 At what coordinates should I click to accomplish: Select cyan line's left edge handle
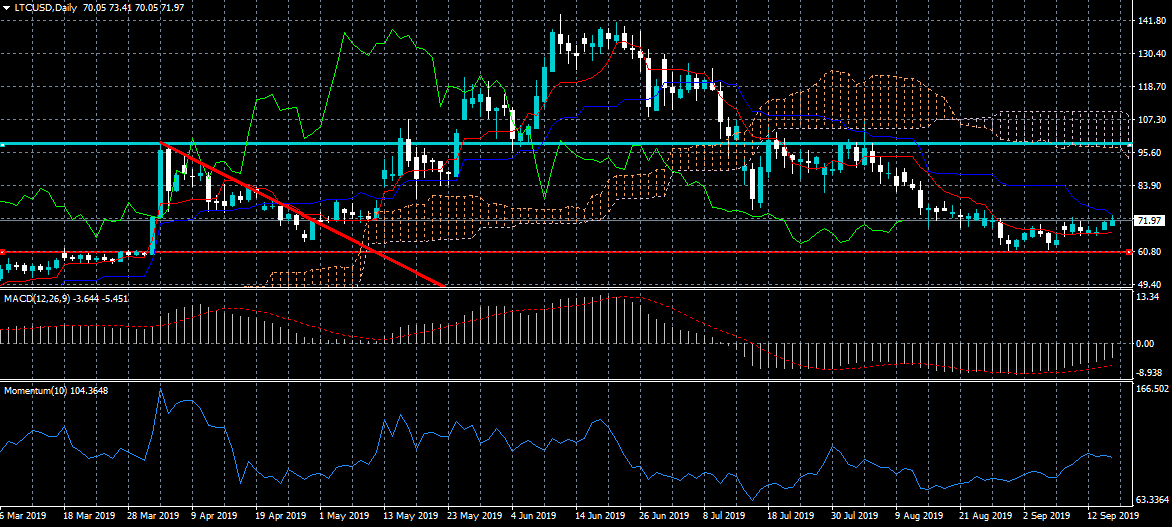tap(3, 144)
